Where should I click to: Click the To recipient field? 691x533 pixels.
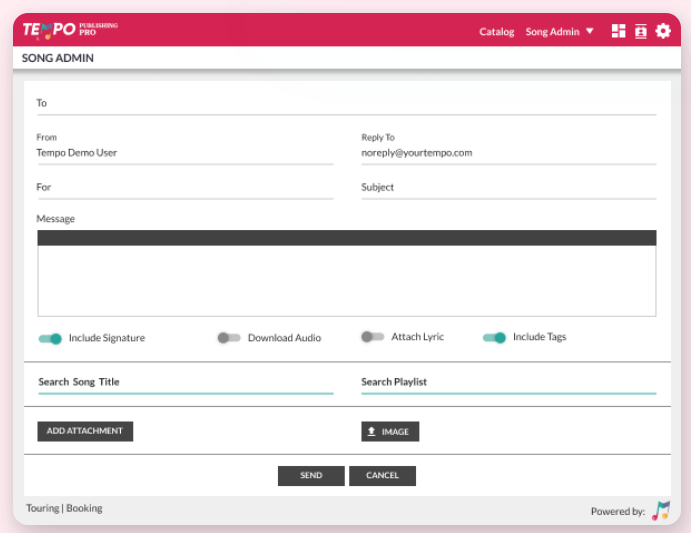pos(347,104)
